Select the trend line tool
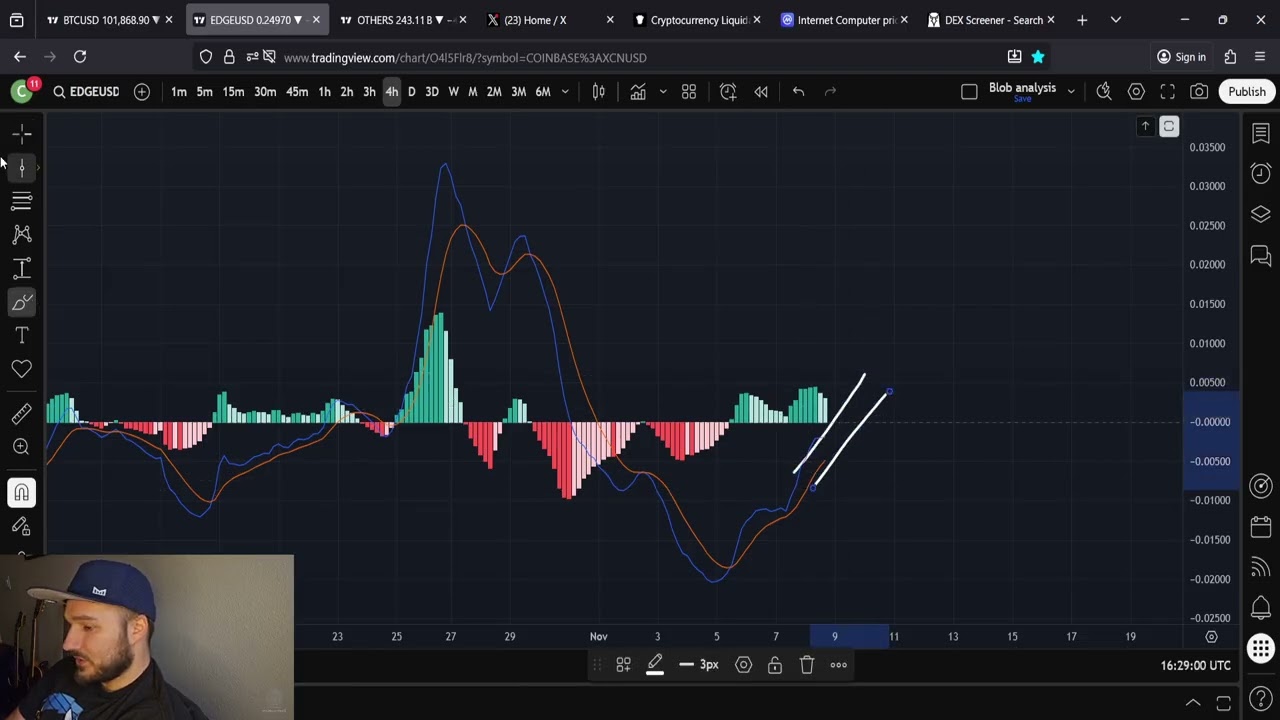 22,167
